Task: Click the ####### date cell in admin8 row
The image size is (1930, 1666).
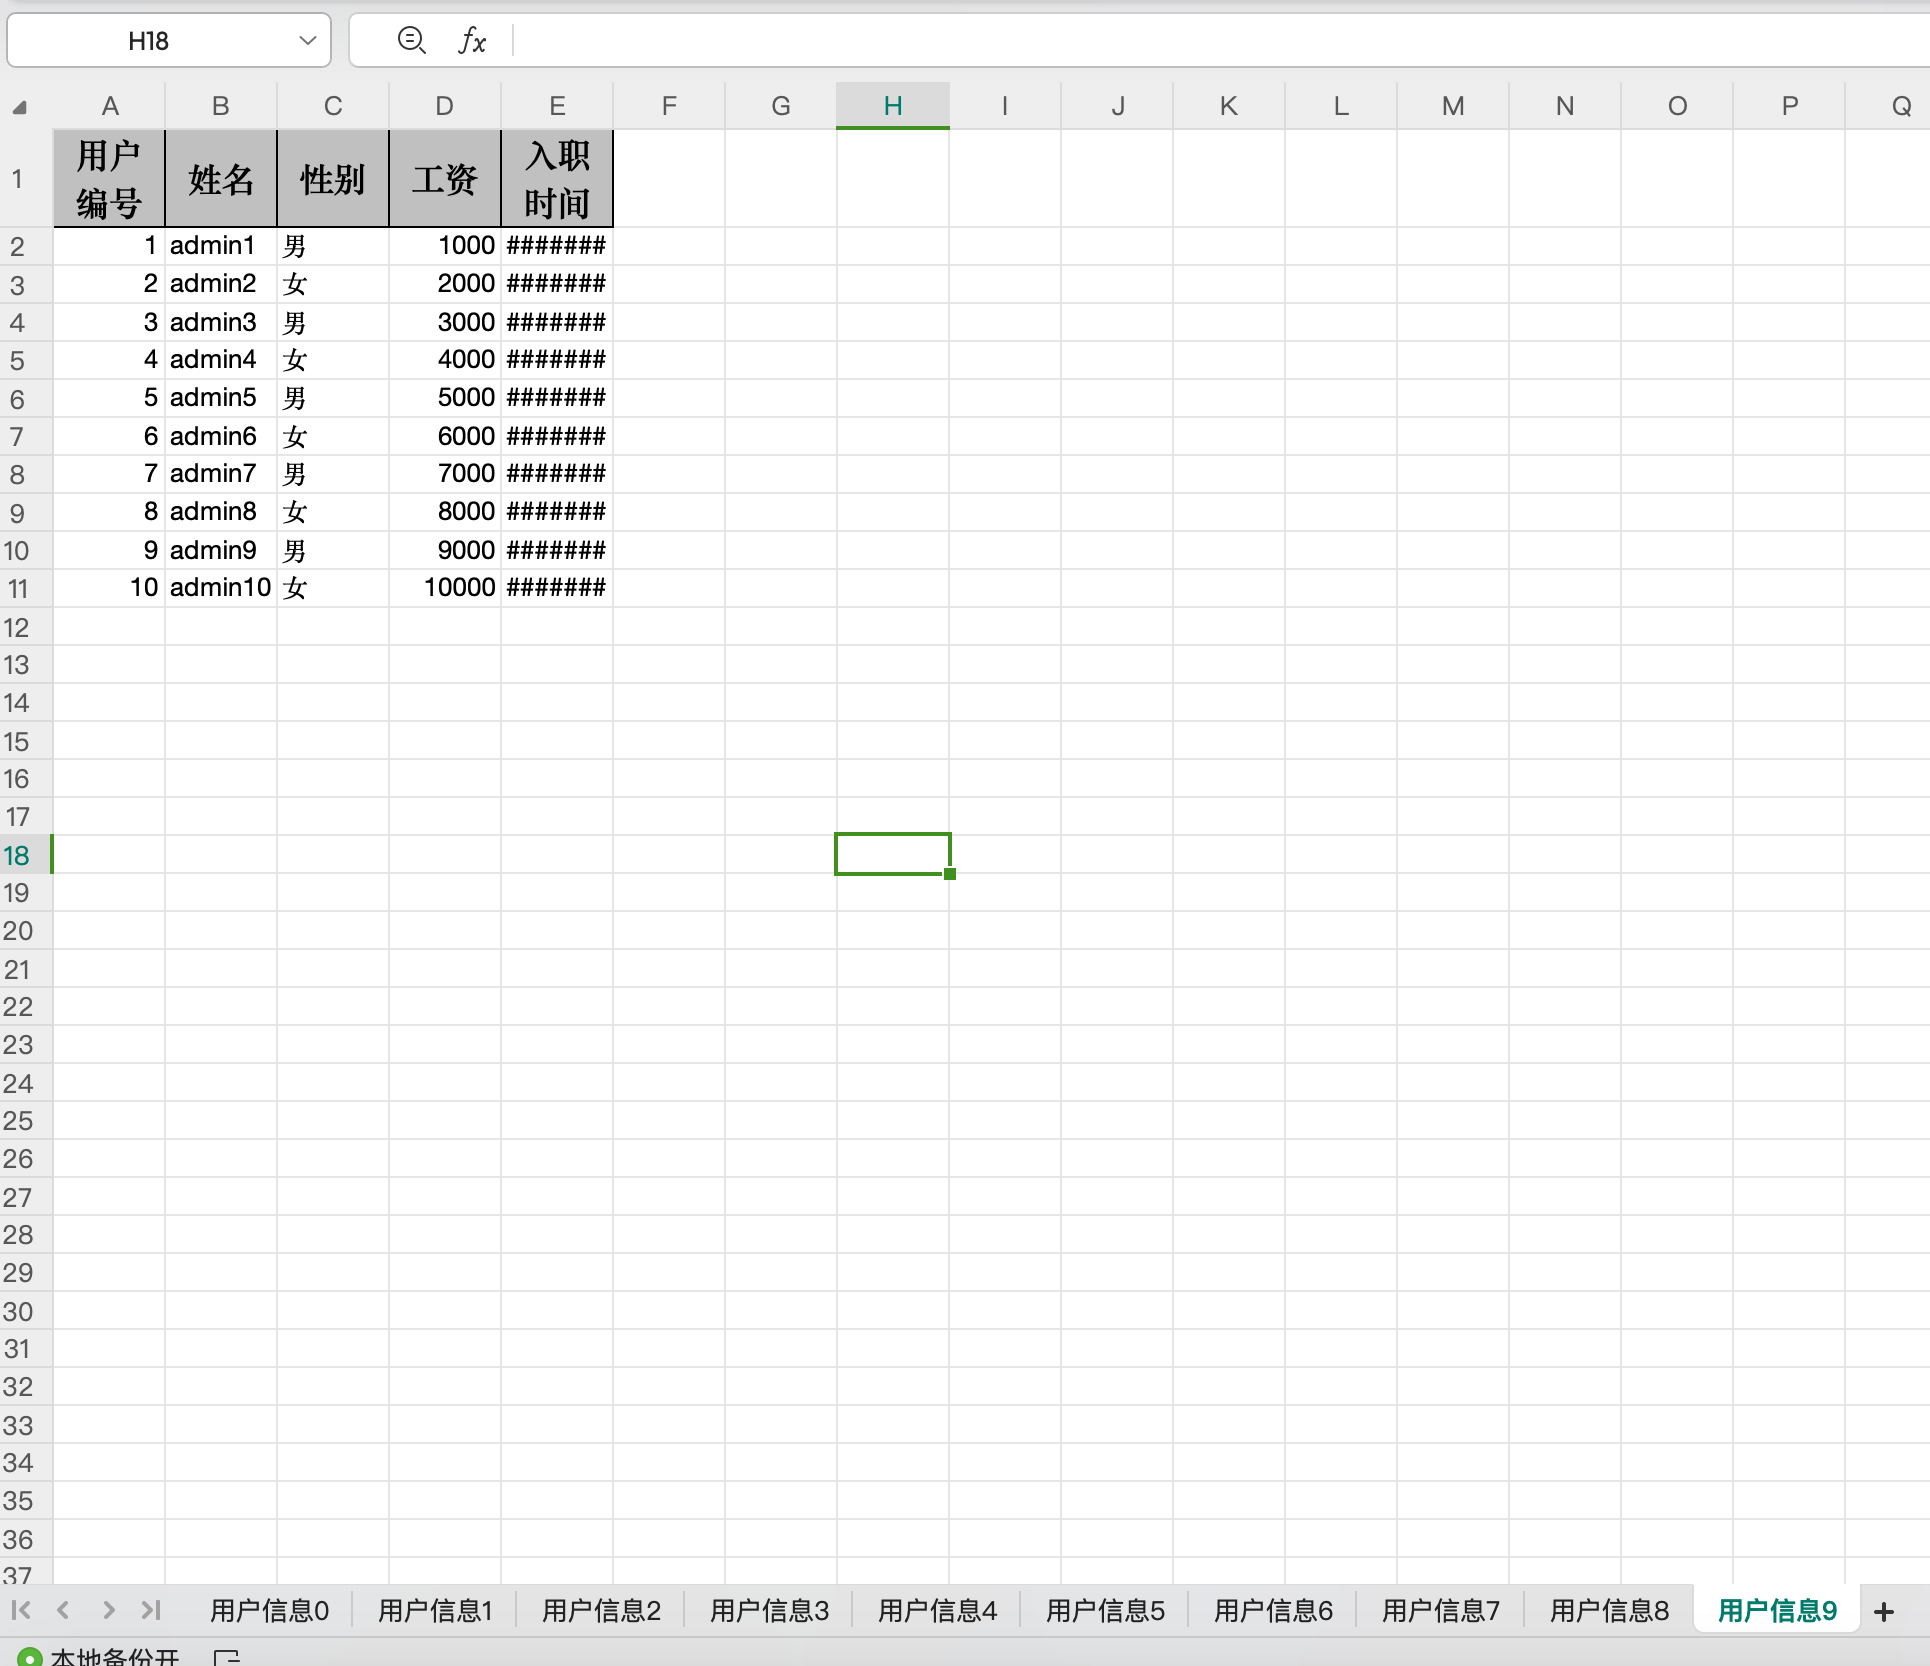Action: (x=557, y=512)
